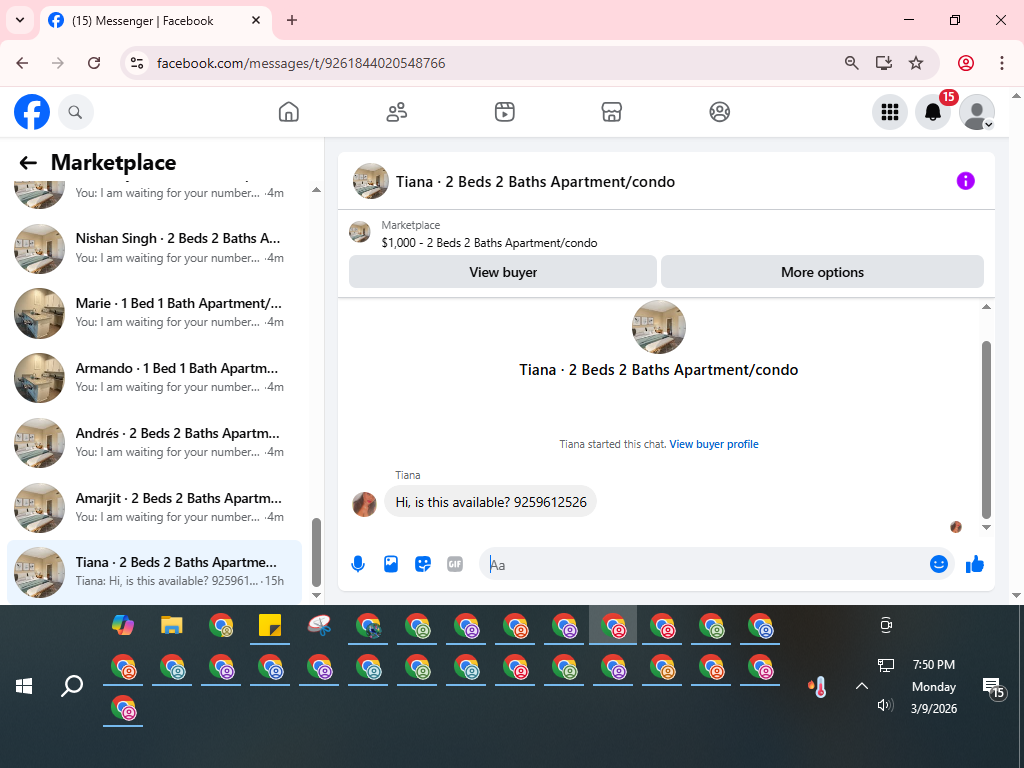Open the Windows Start menu
This screenshot has height=768, width=1024.
pos(24,686)
